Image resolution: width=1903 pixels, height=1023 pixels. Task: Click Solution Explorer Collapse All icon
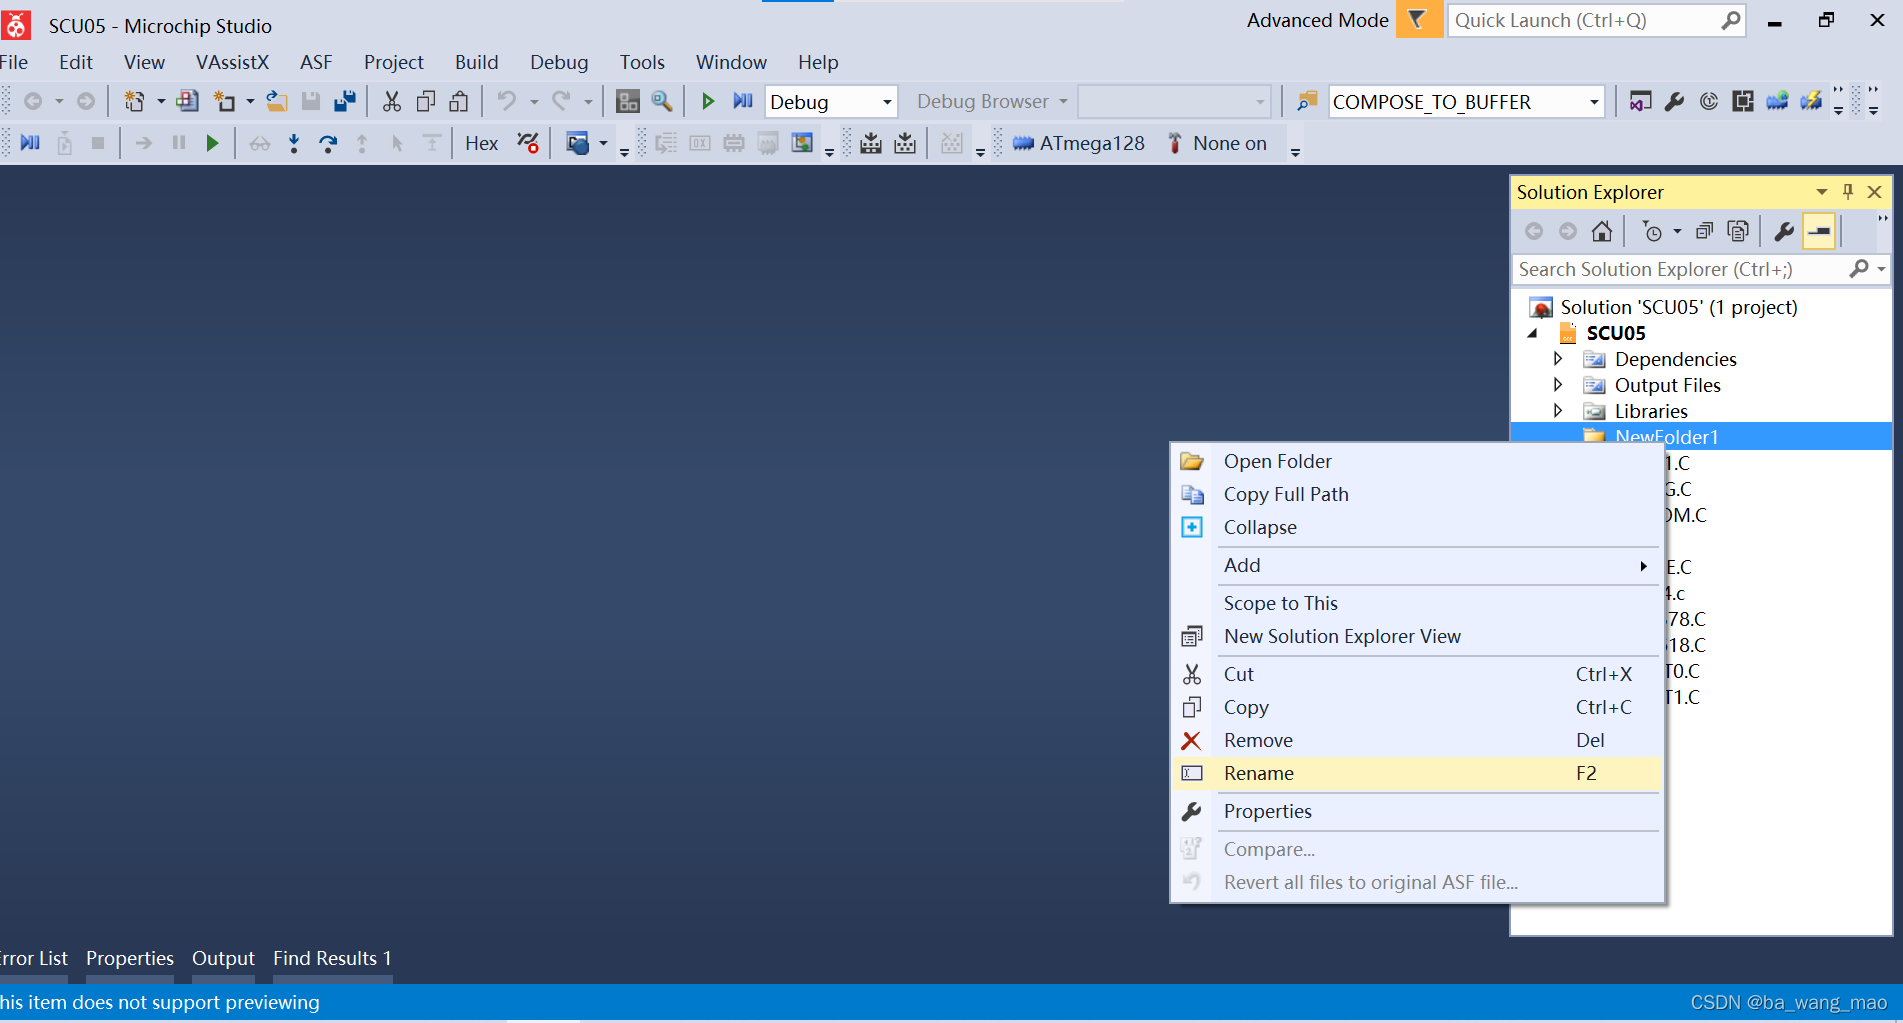1705,232
